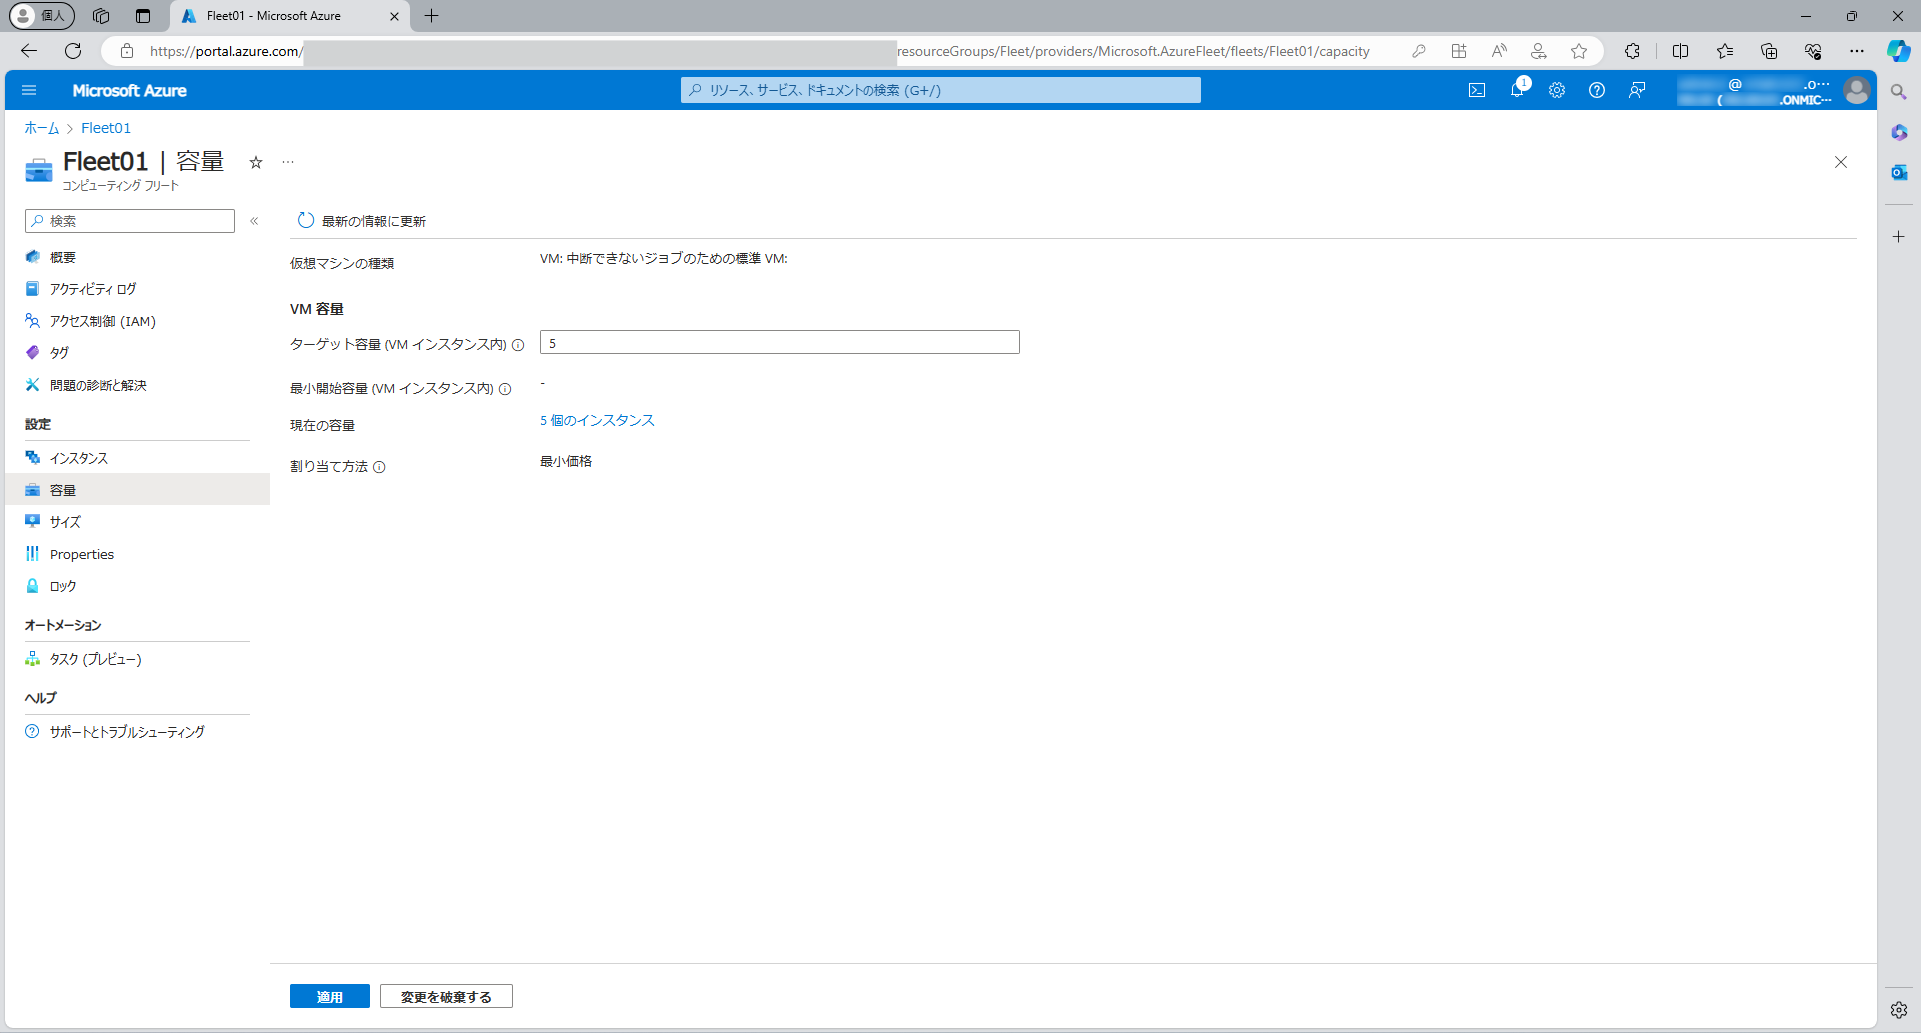
Task: Add page to favorites star in address bar
Action: [x=1579, y=51]
